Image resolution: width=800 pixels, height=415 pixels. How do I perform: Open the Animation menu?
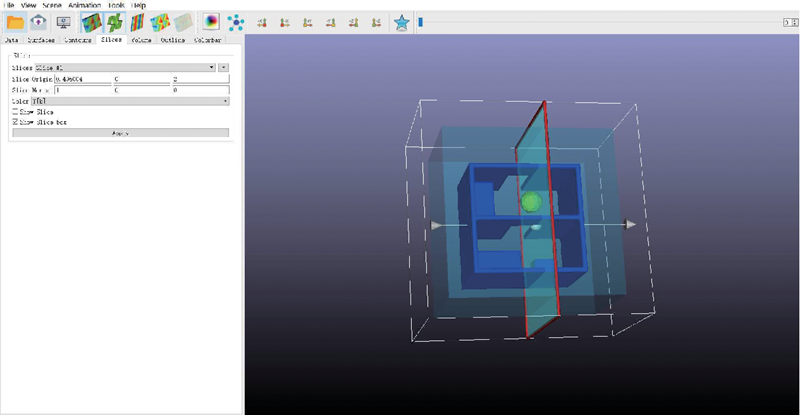[x=84, y=5]
